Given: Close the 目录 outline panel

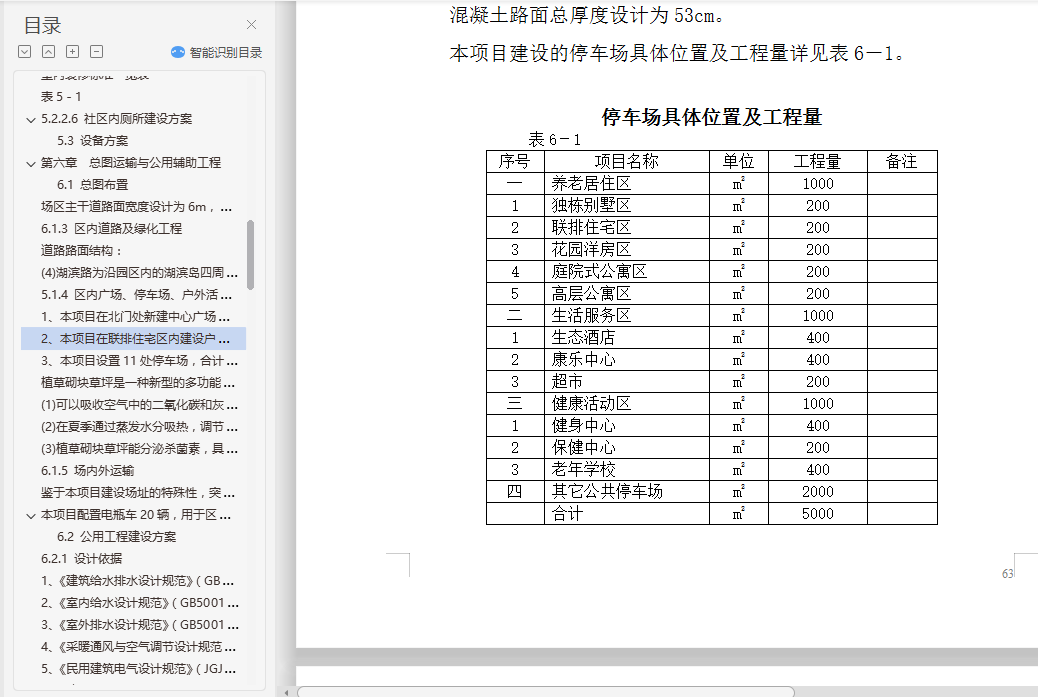Looking at the screenshot, I should coord(252,24).
